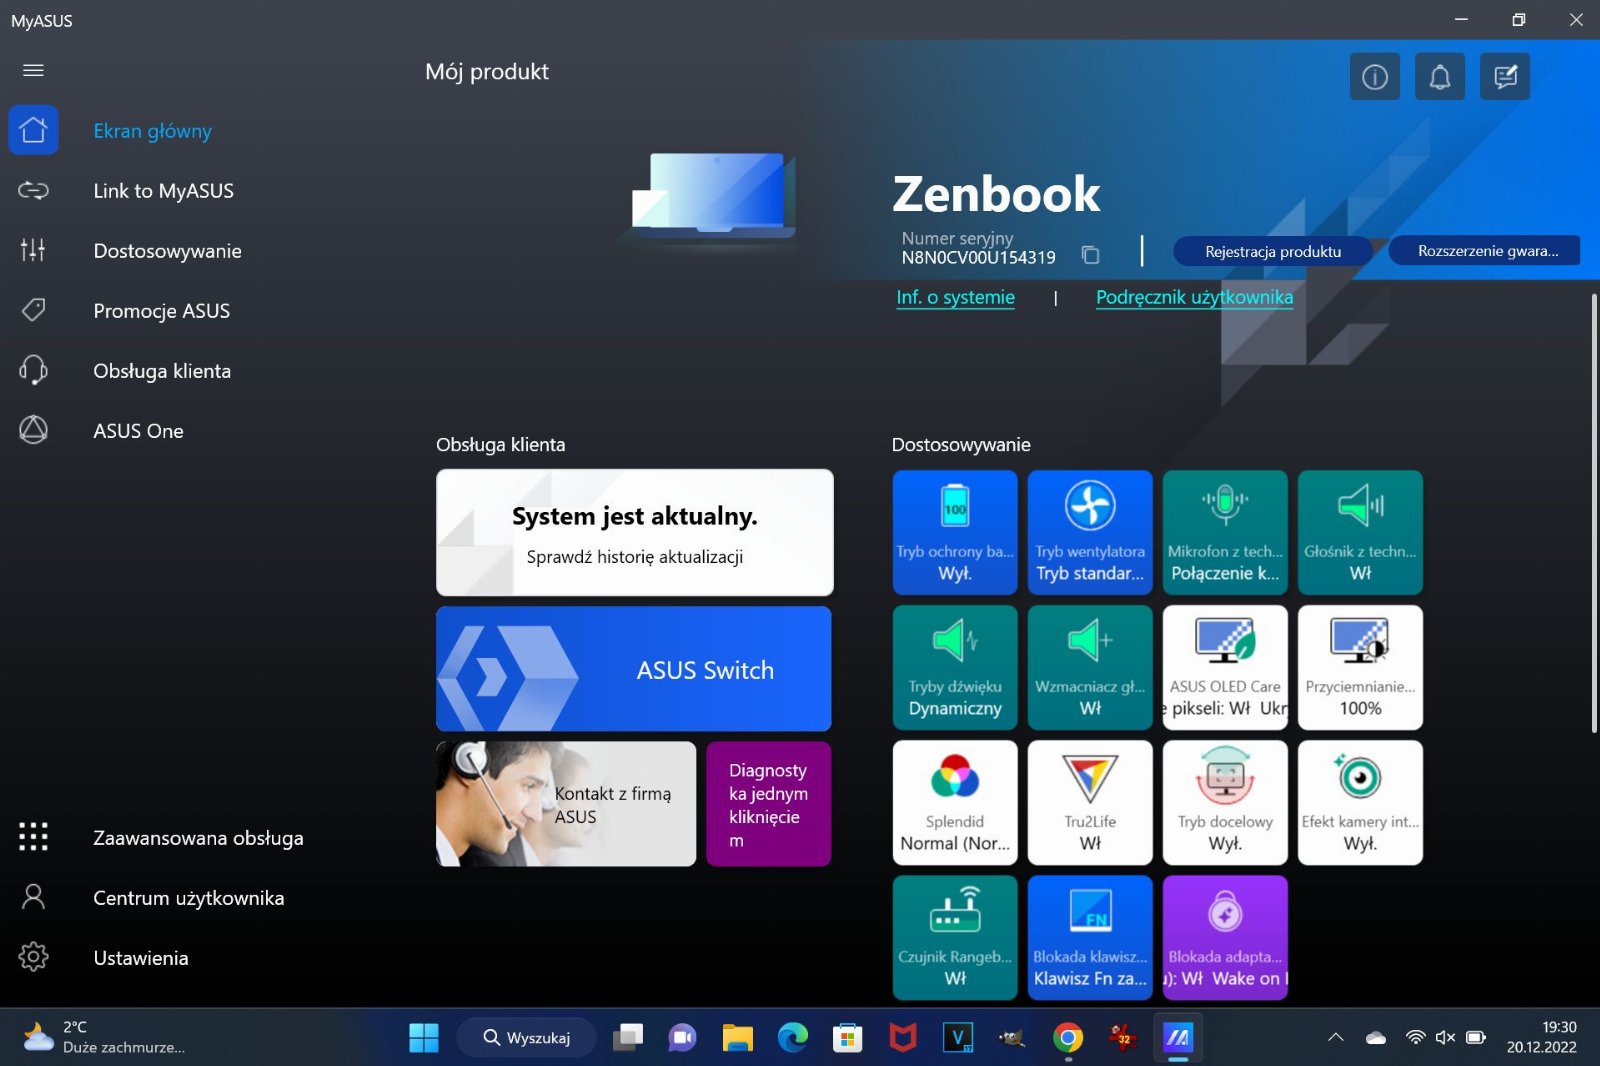Open Blokada klawiszy Fn tile
This screenshot has height=1066, width=1600.
click(1090, 938)
